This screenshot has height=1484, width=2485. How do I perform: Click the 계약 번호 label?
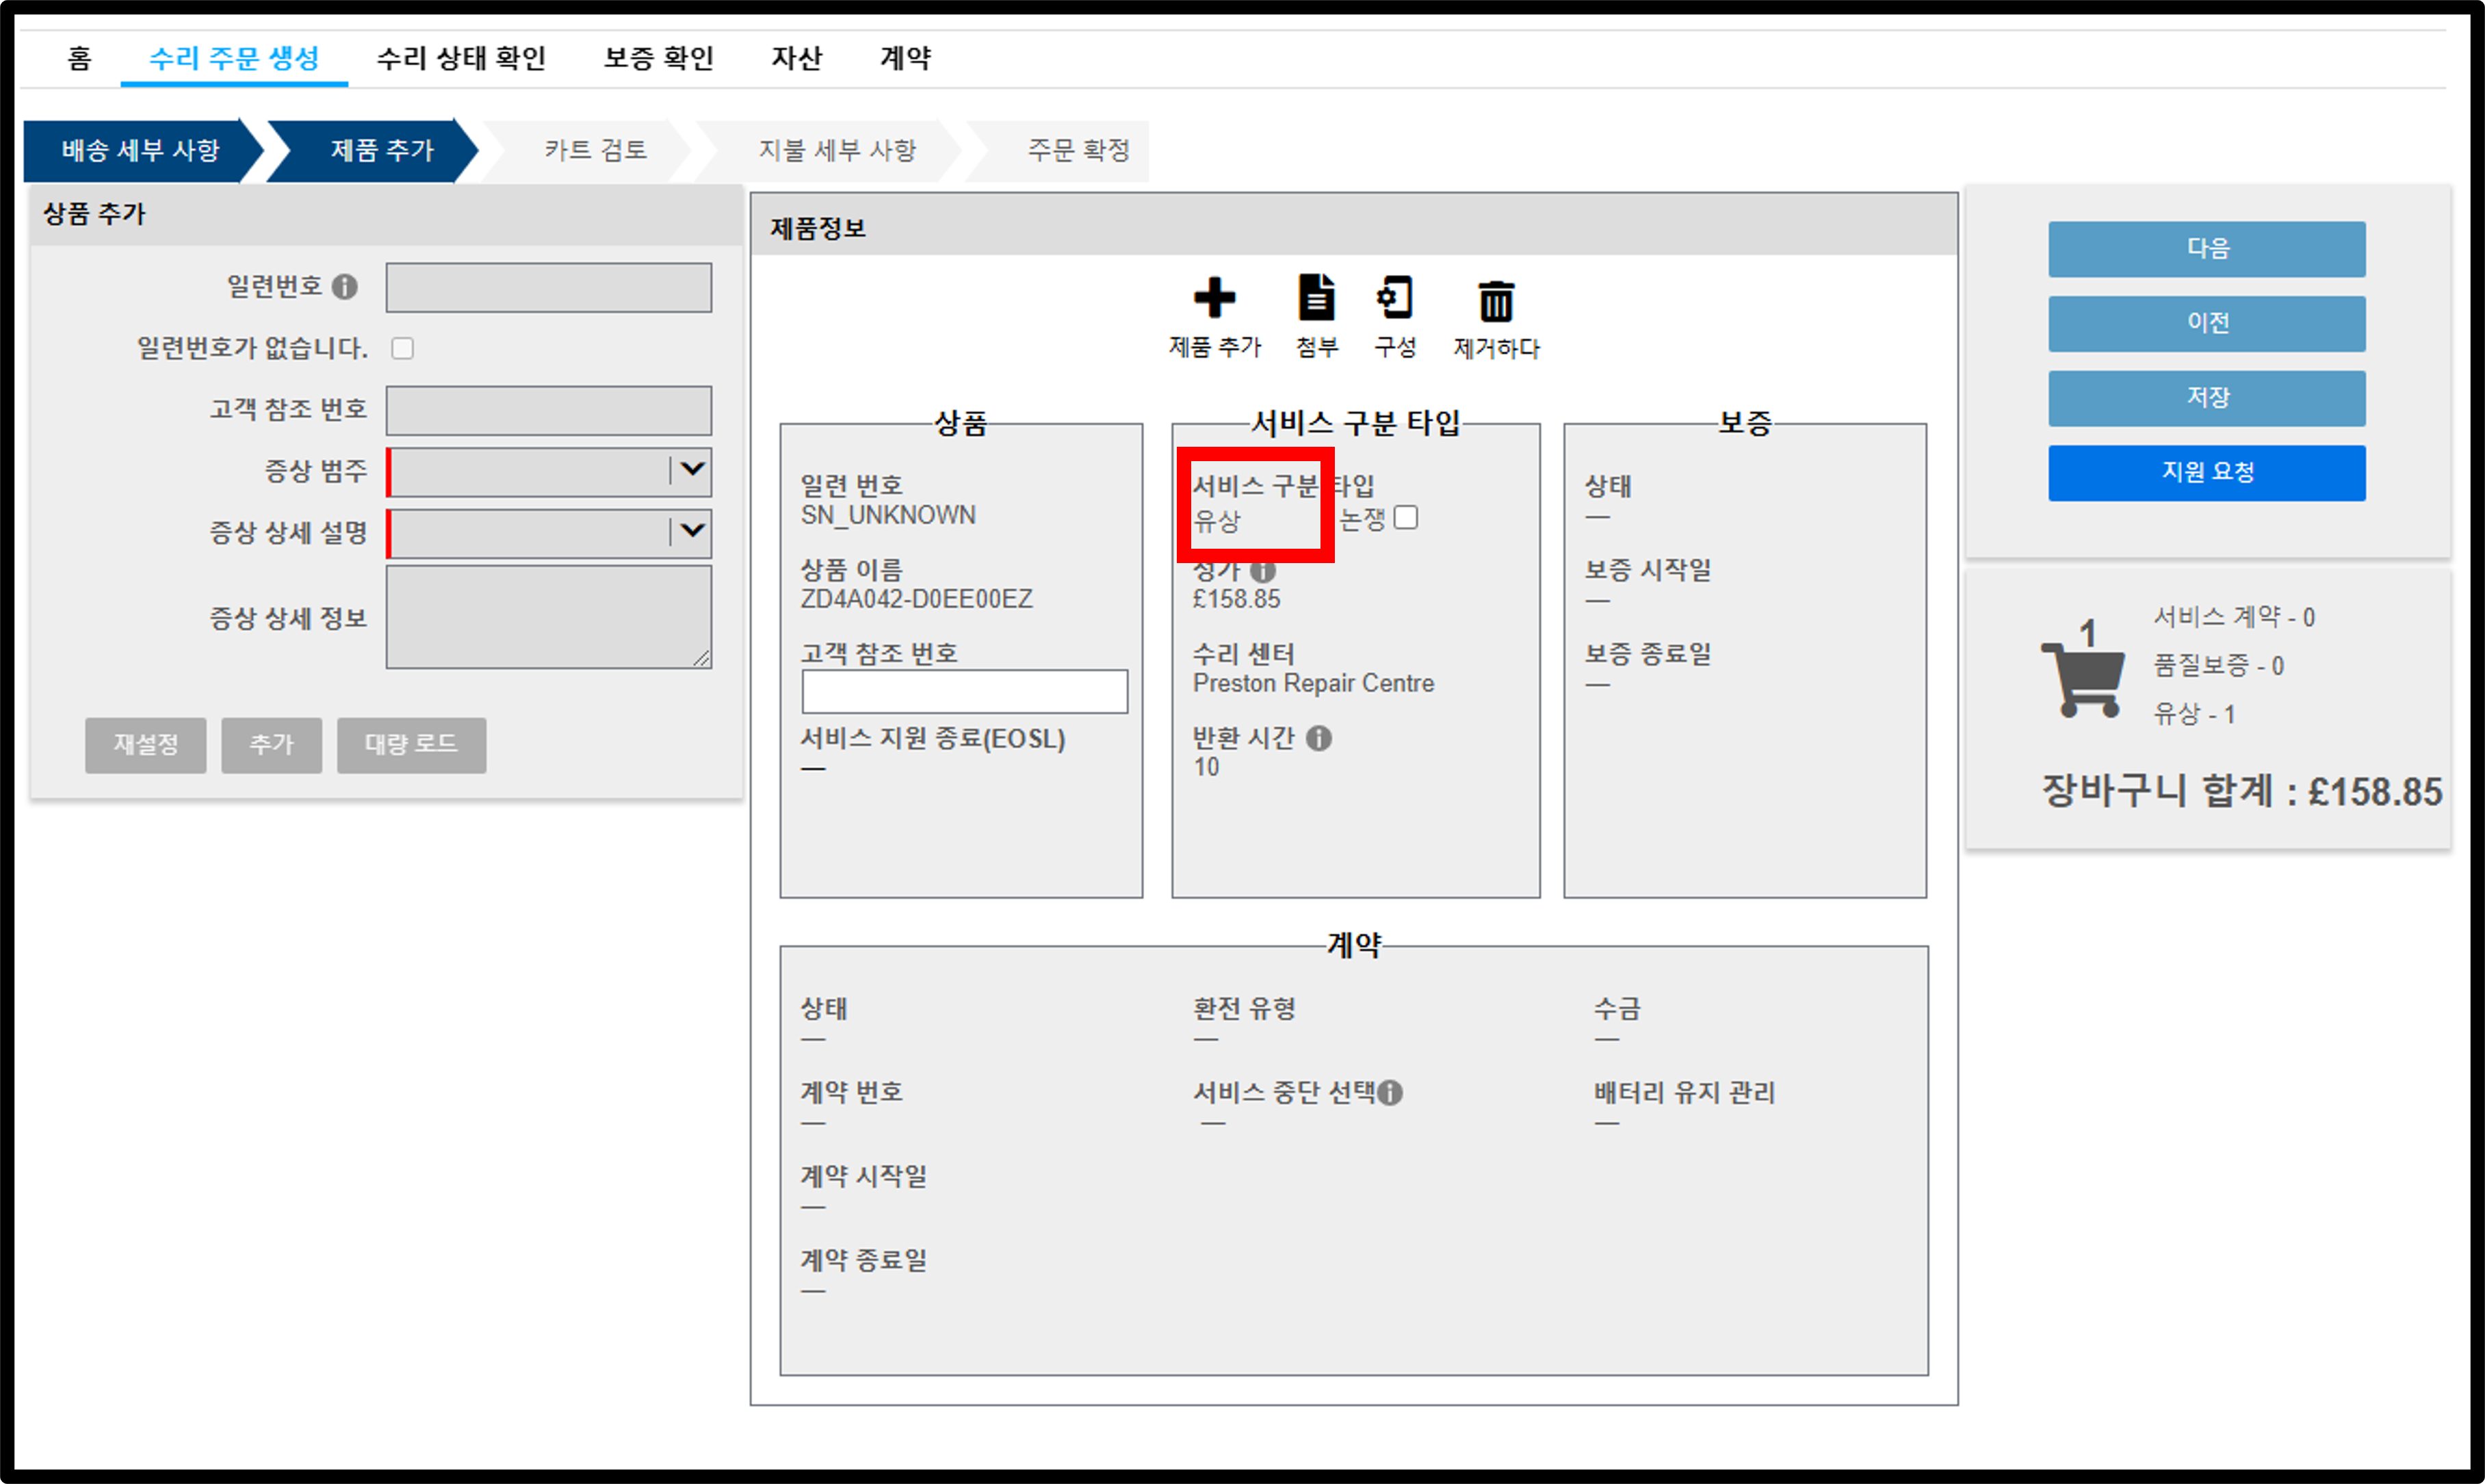coord(852,1092)
